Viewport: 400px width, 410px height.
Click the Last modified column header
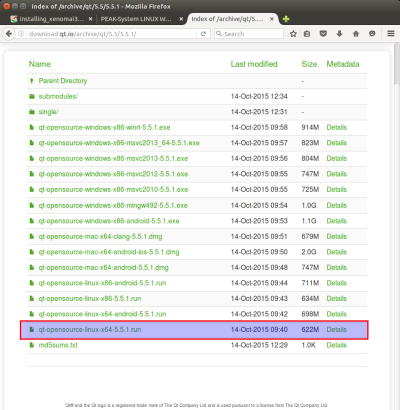[x=254, y=64]
